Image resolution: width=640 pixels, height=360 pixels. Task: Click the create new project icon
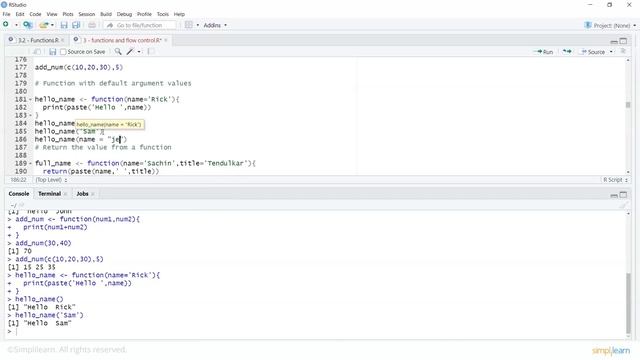[x=28, y=25]
